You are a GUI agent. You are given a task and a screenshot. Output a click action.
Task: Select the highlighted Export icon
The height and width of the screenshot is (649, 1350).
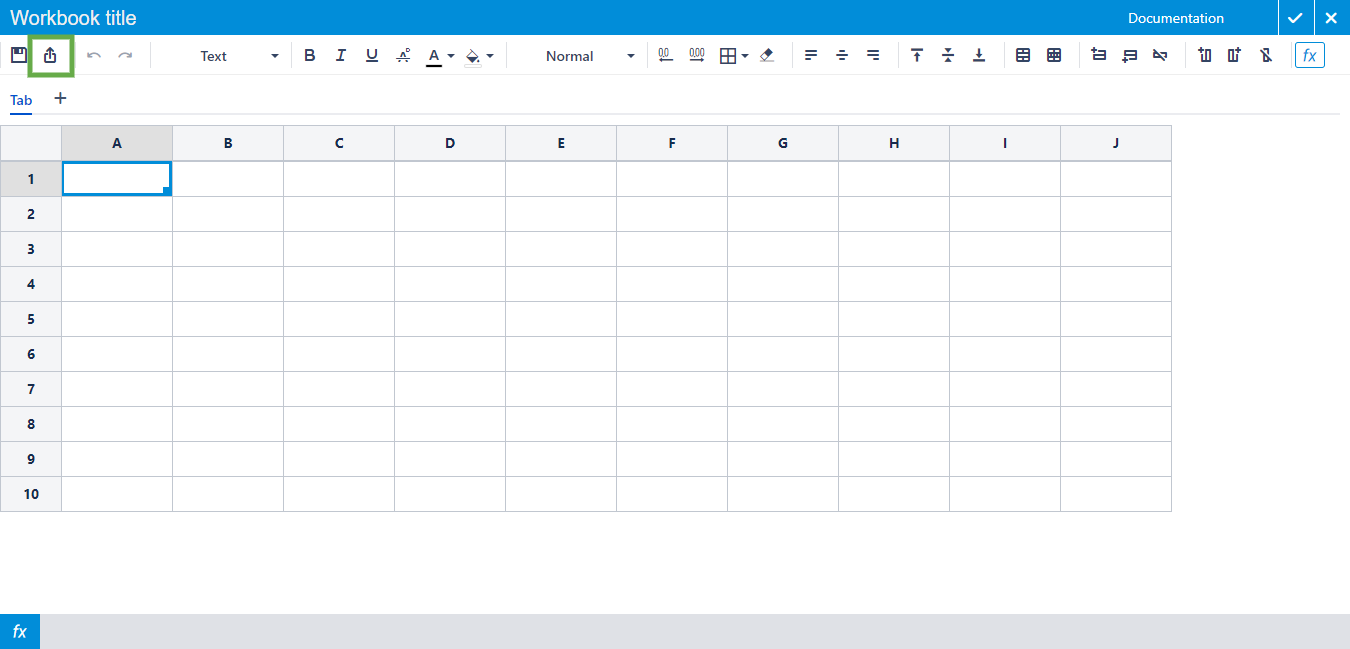pyautogui.click(x=51, y=55)
